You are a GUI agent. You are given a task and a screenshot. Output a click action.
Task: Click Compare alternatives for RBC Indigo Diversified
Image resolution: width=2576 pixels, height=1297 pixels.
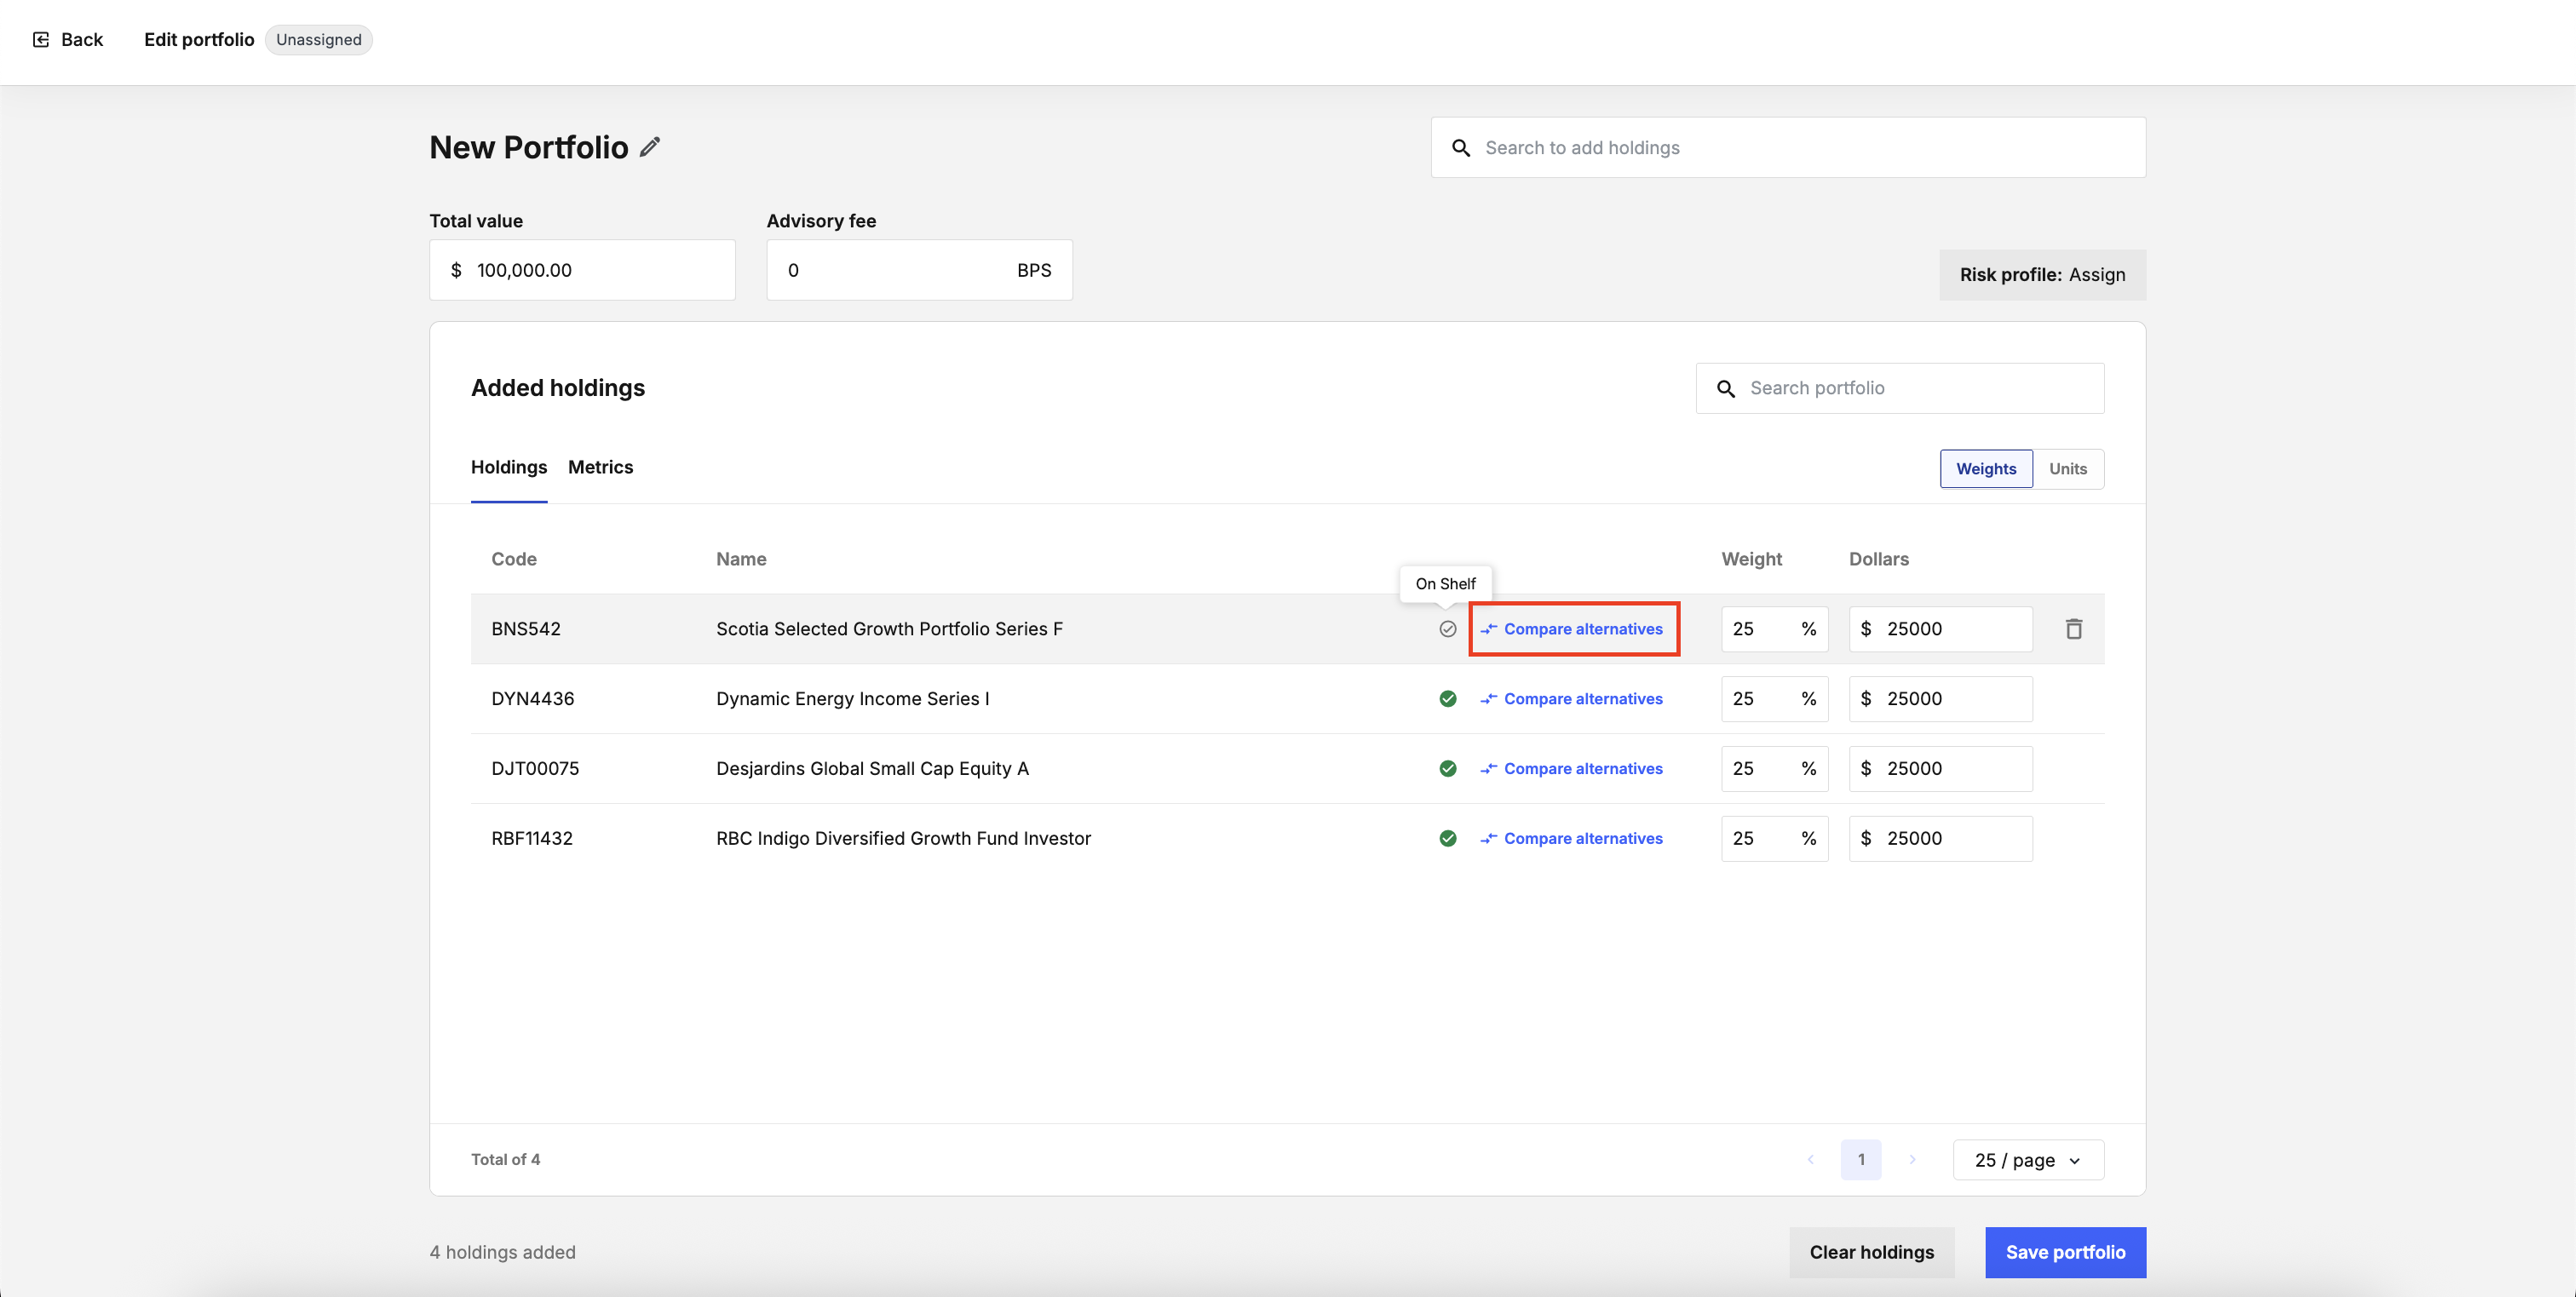[x=1572, y=839]
